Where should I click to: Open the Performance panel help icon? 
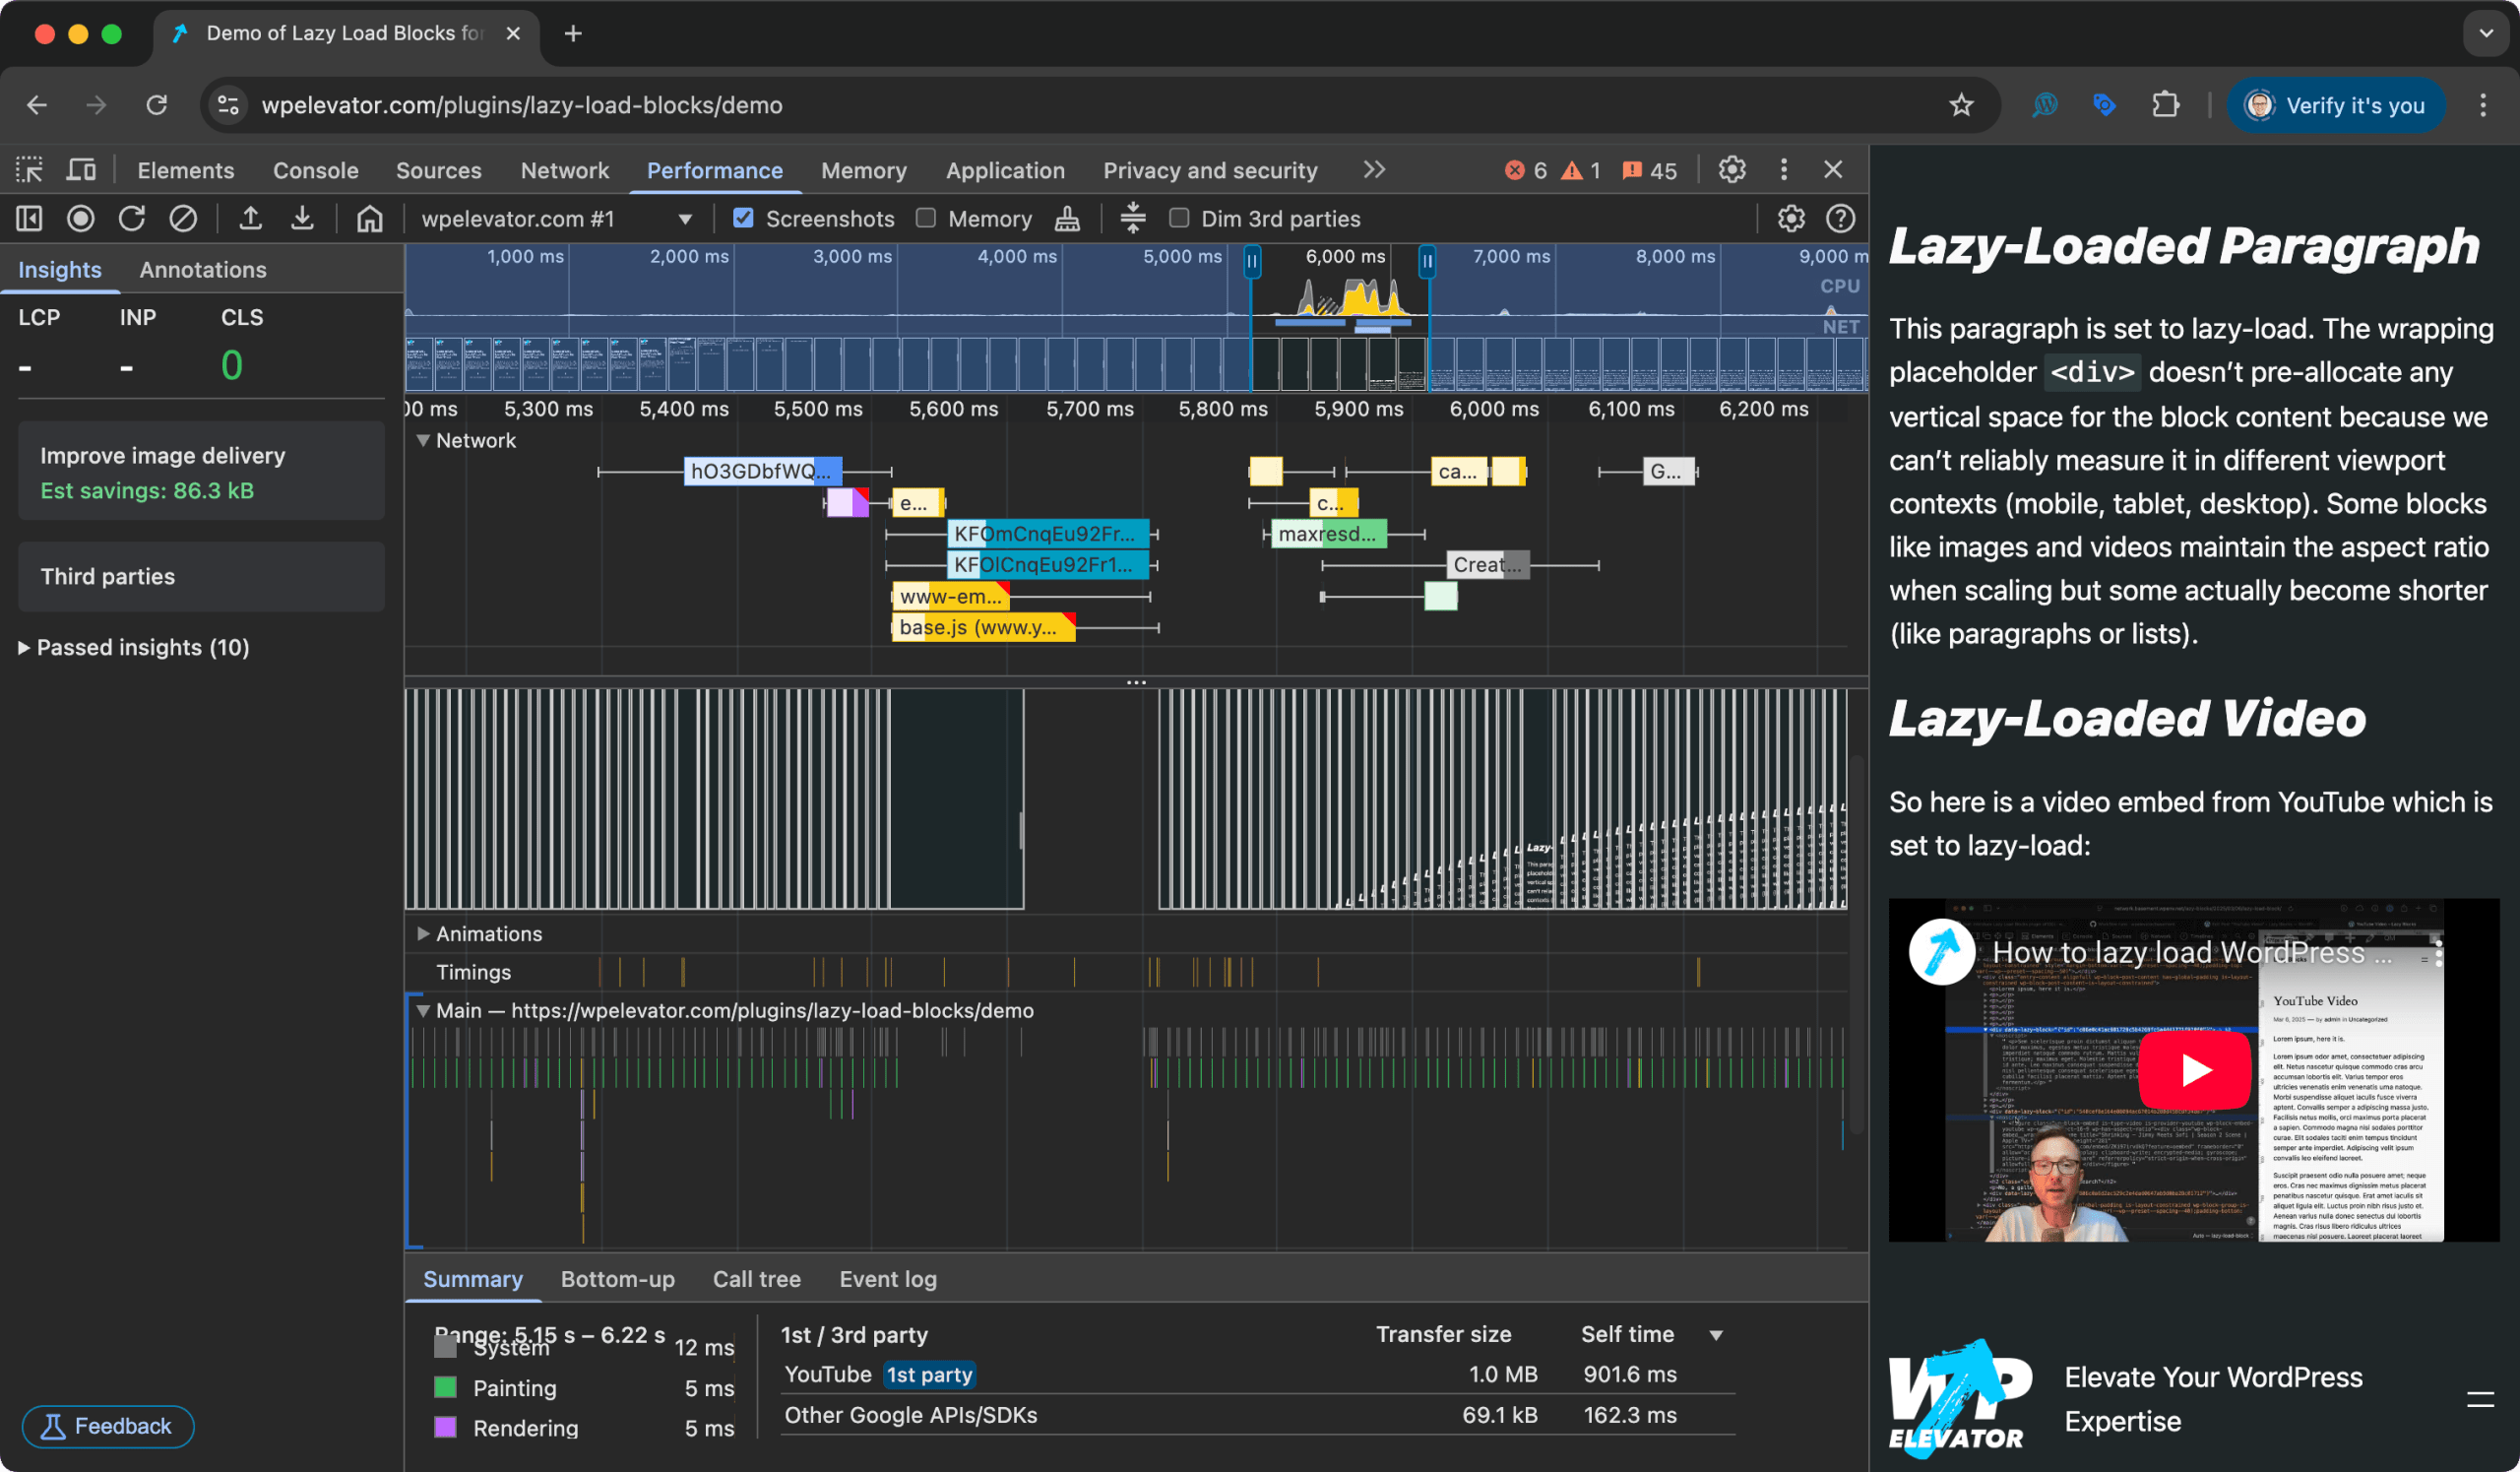tap(1840, 218)
